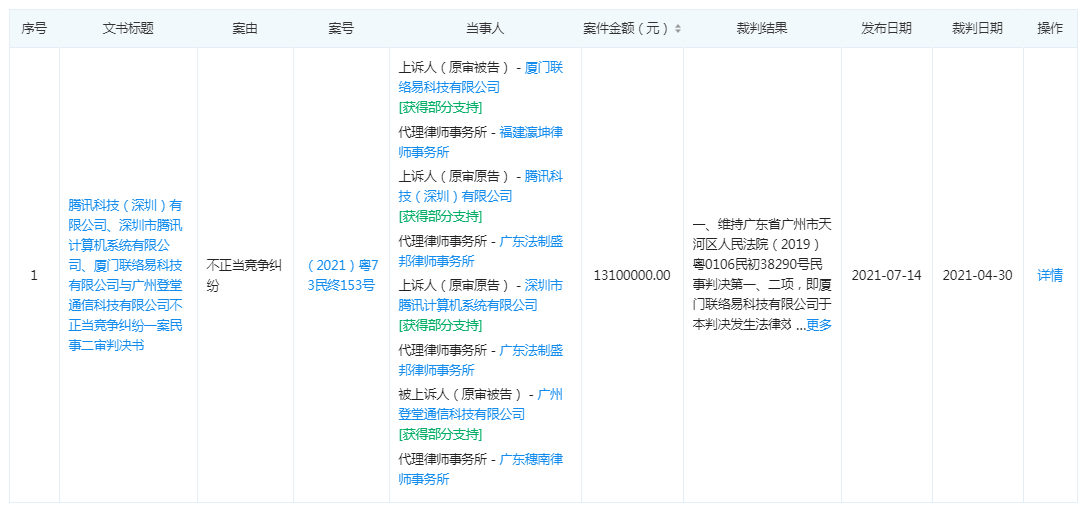Select the 发布日期 column header
The width and height of the screenshot is (1079, 513).
click(886, 29)
